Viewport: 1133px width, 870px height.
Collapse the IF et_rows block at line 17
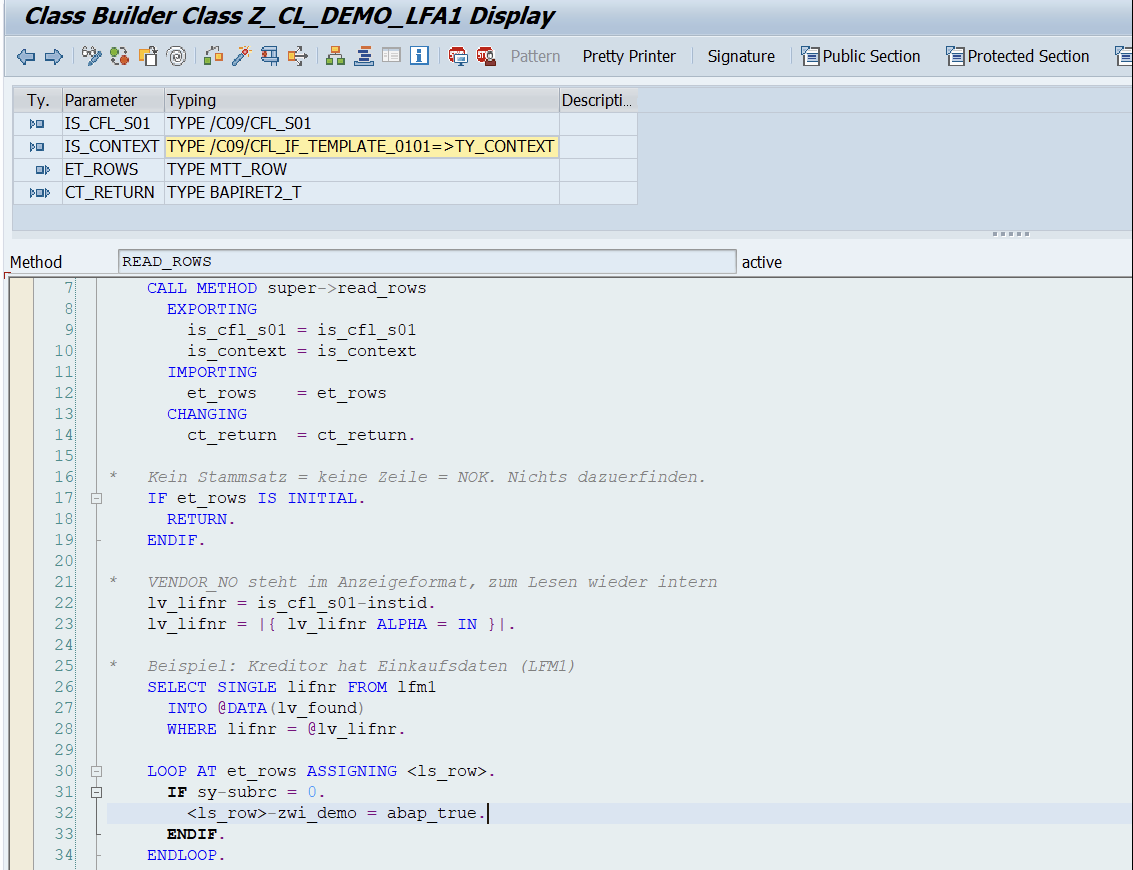click(96, 499)
